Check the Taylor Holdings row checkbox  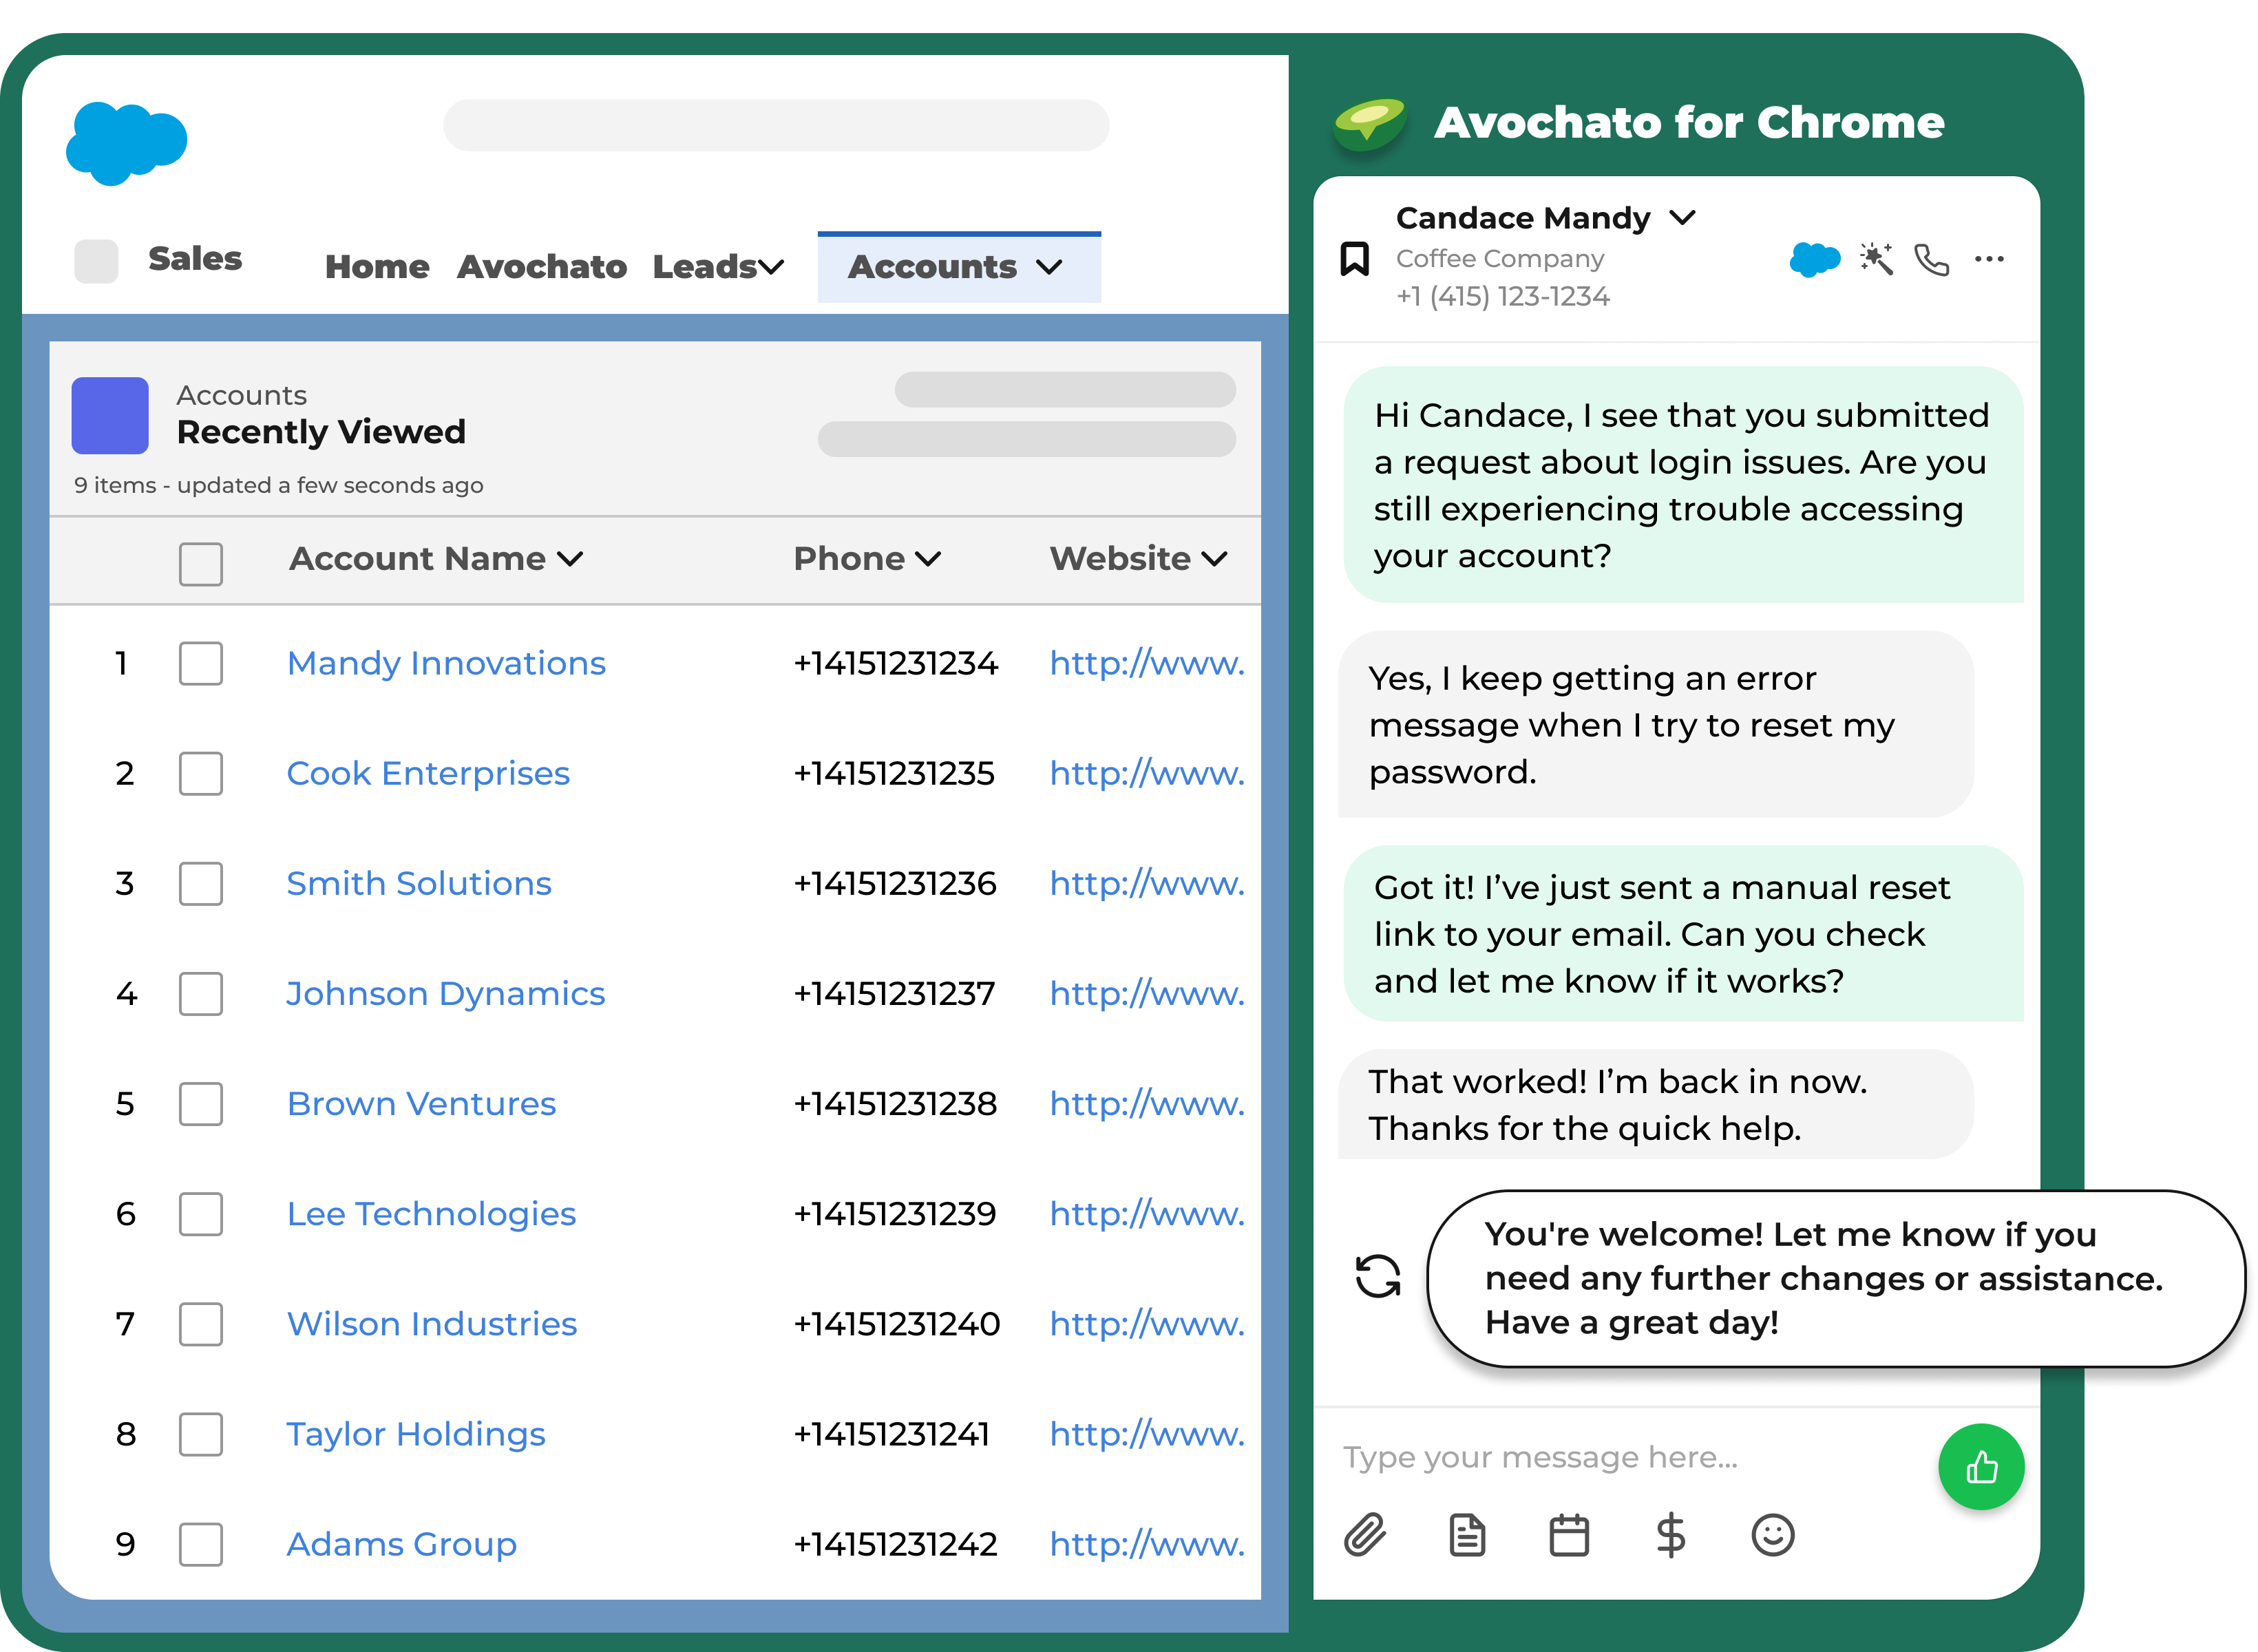point(200,1434)
